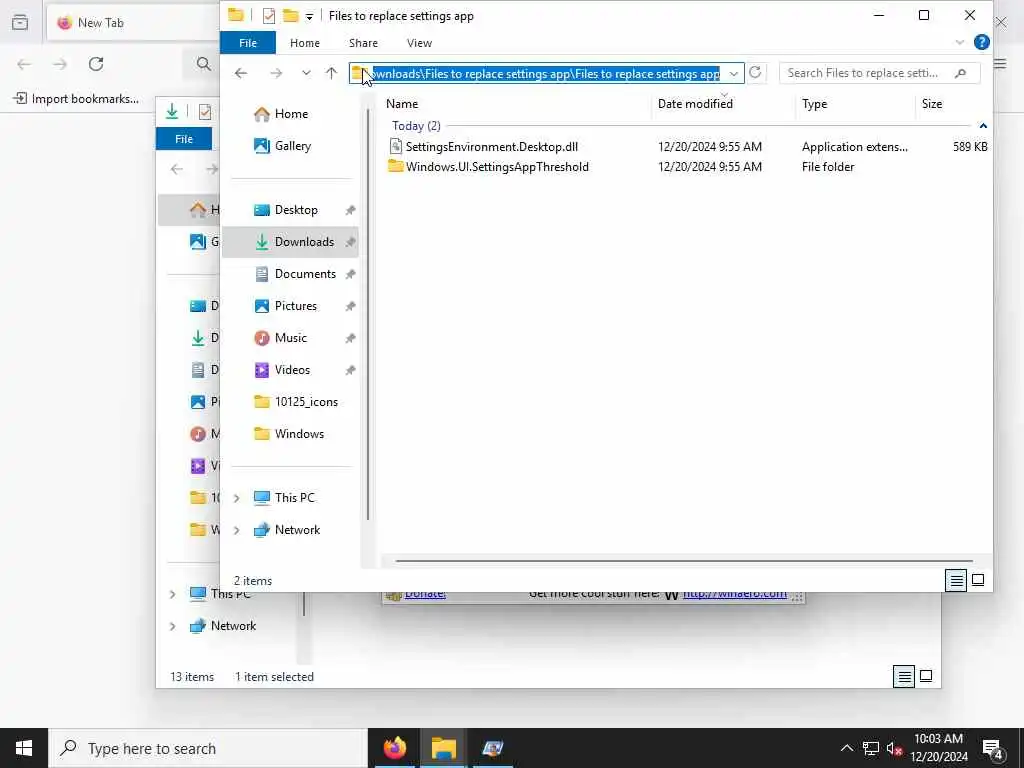Switch back window to large thumbnails view
The width and height of the screenshot is (1024, 768).
click(926, 677)
